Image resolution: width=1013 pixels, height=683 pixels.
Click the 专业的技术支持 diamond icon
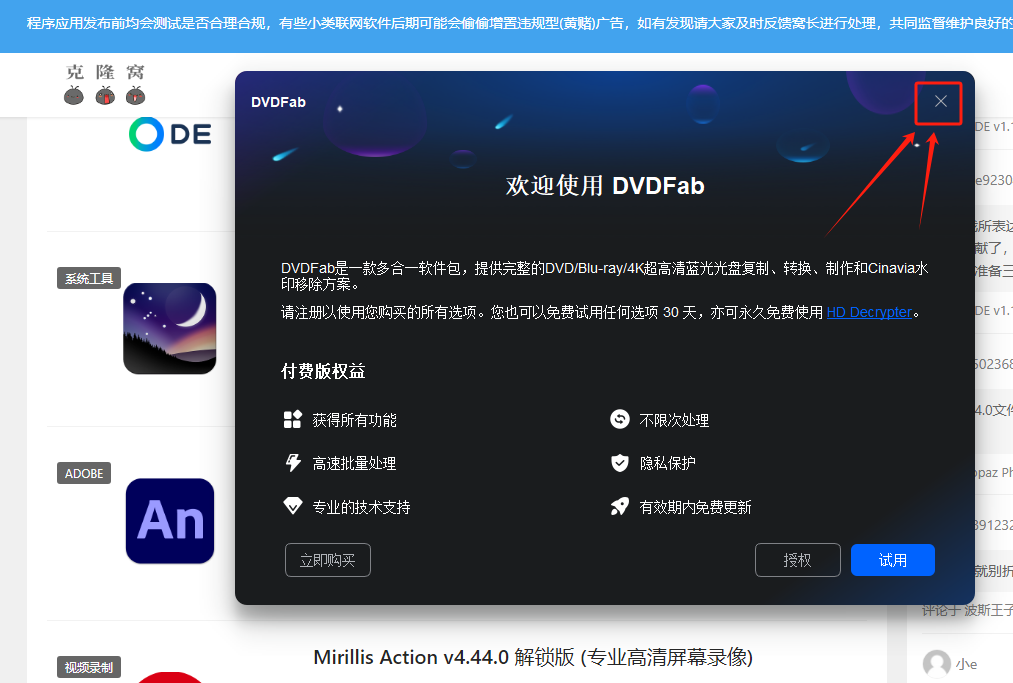click(293, 506)
